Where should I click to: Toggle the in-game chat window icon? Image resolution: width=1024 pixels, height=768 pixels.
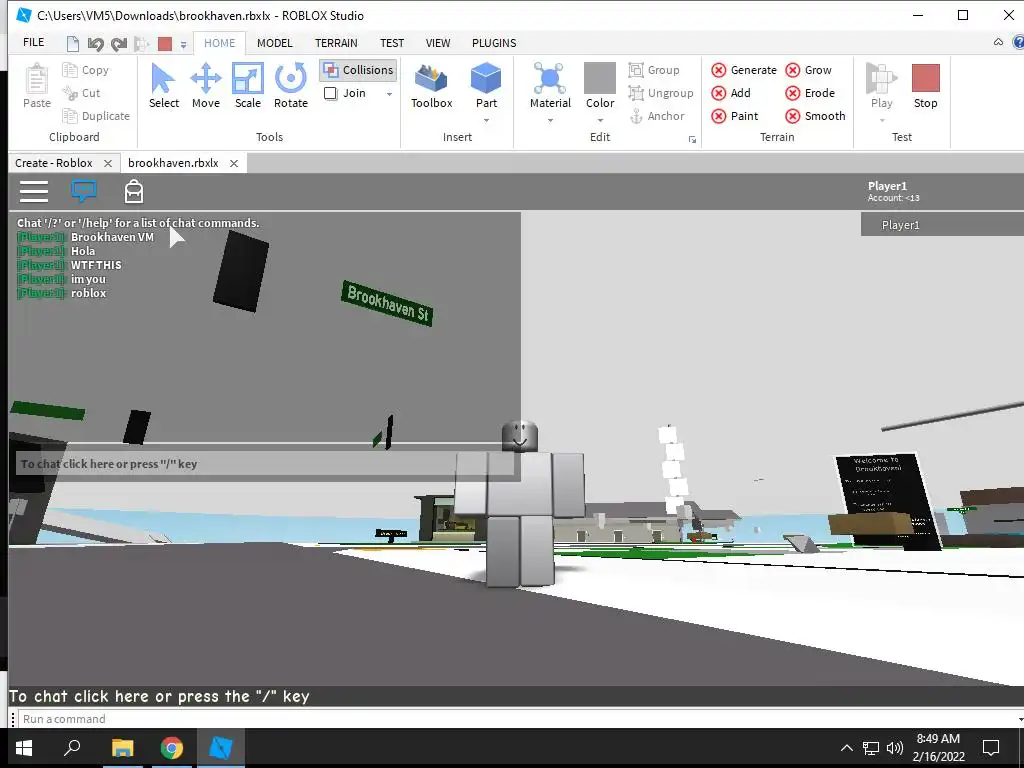tap(84, 191)
